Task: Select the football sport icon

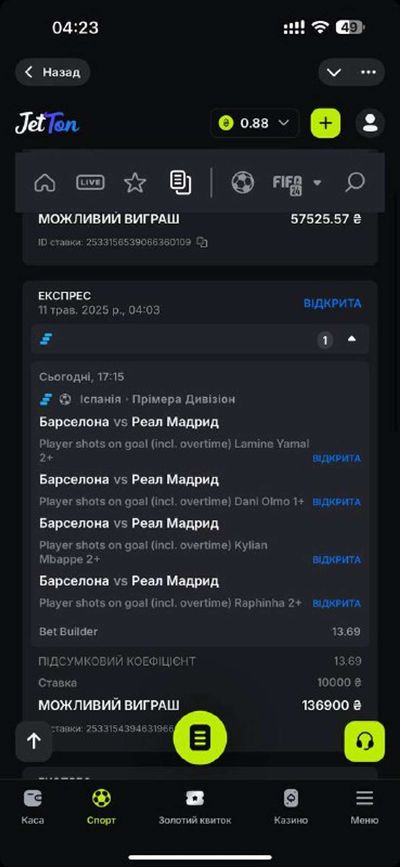Action: [x=243, y=182]
